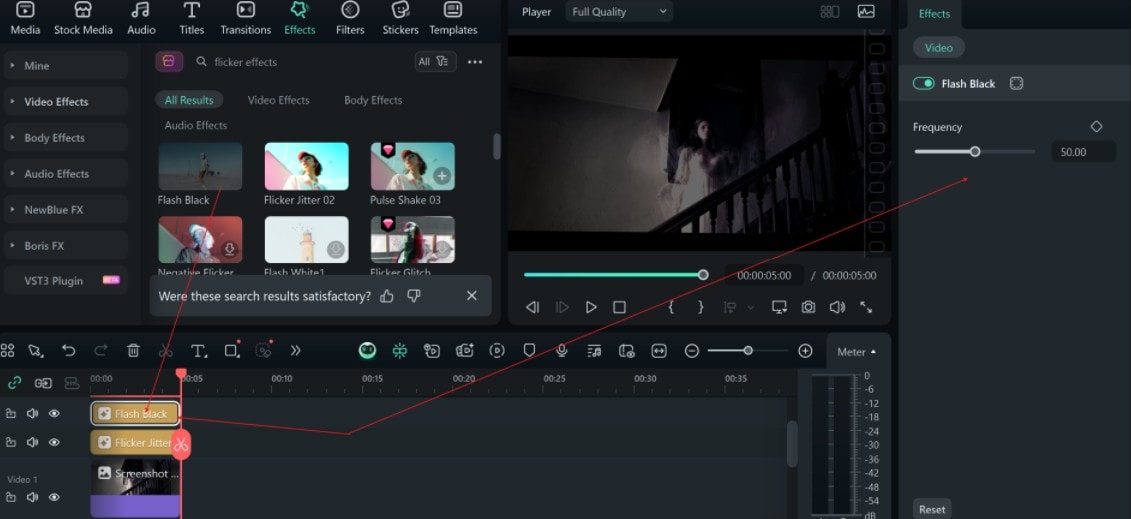The height and width of the screenshot is (519, 1131).
Task: Take a snapshot with camera icon
Action: [808, 307]
